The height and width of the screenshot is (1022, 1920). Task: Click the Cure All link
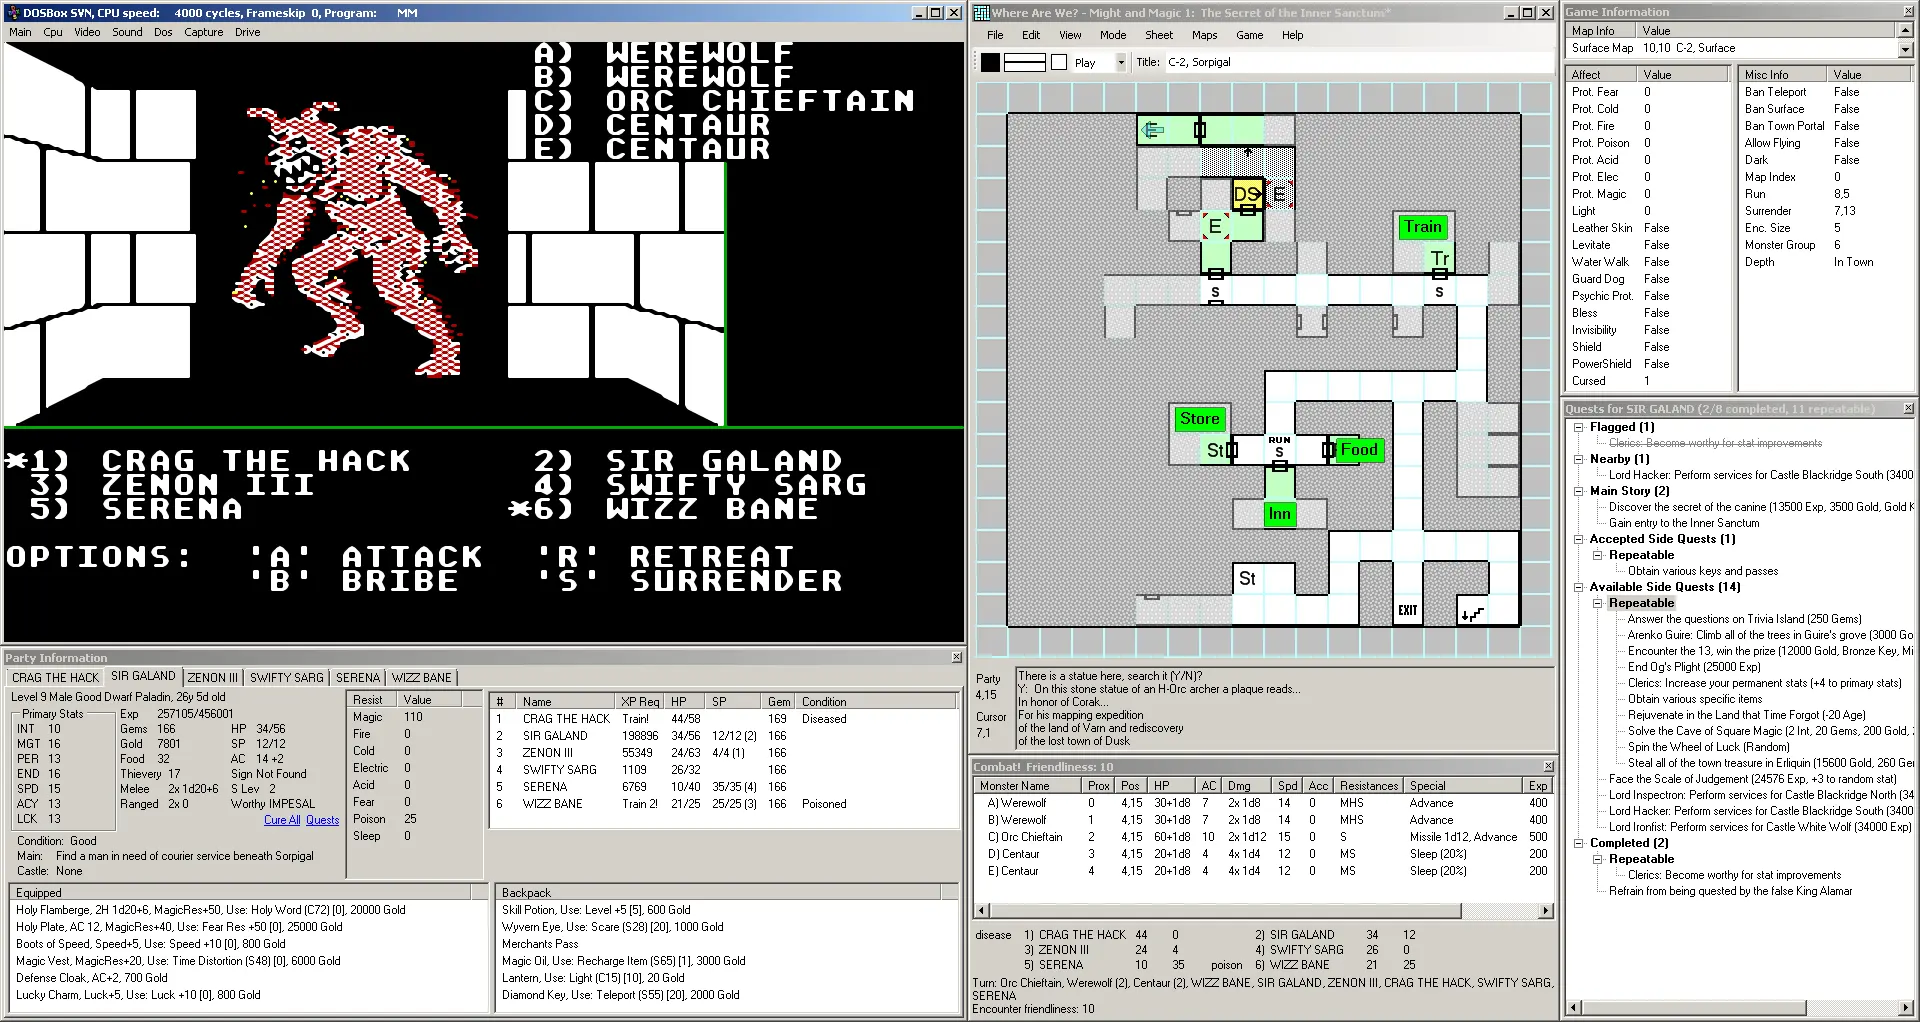[281, 820]
